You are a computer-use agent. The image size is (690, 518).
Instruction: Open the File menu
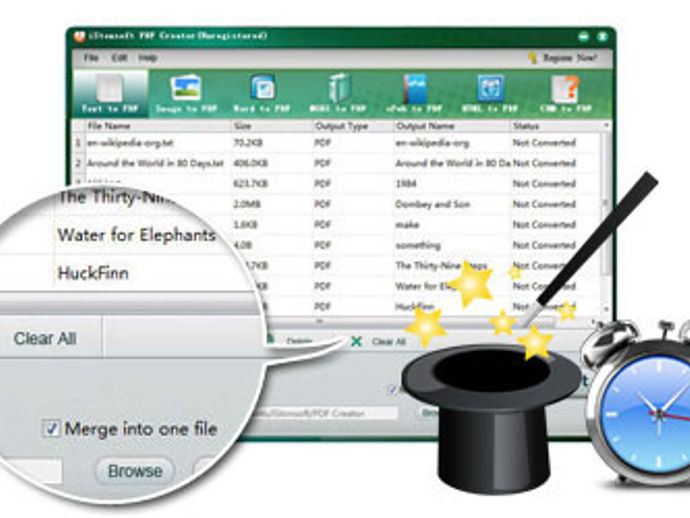[91, 58]
